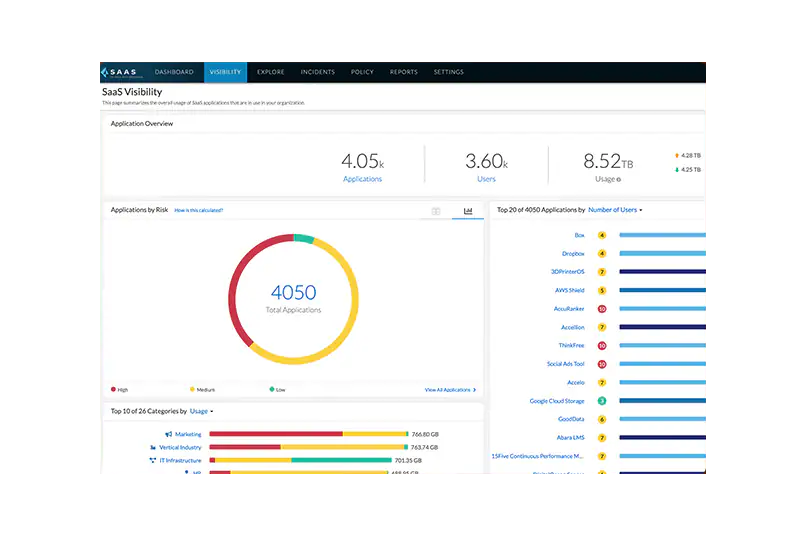Viewport: 805px width, 533px height.
Task: Open the Number of Users dropdown
Action: point(615,210)
